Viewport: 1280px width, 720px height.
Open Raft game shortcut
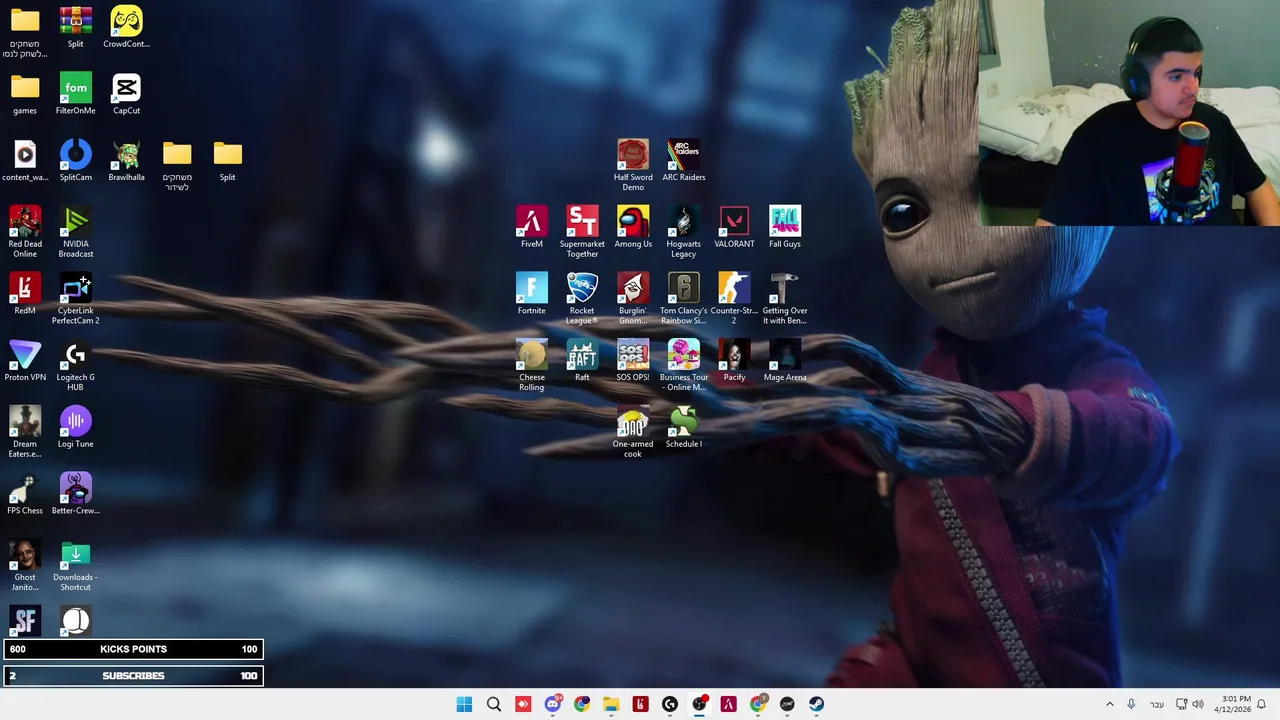(582, 361)
